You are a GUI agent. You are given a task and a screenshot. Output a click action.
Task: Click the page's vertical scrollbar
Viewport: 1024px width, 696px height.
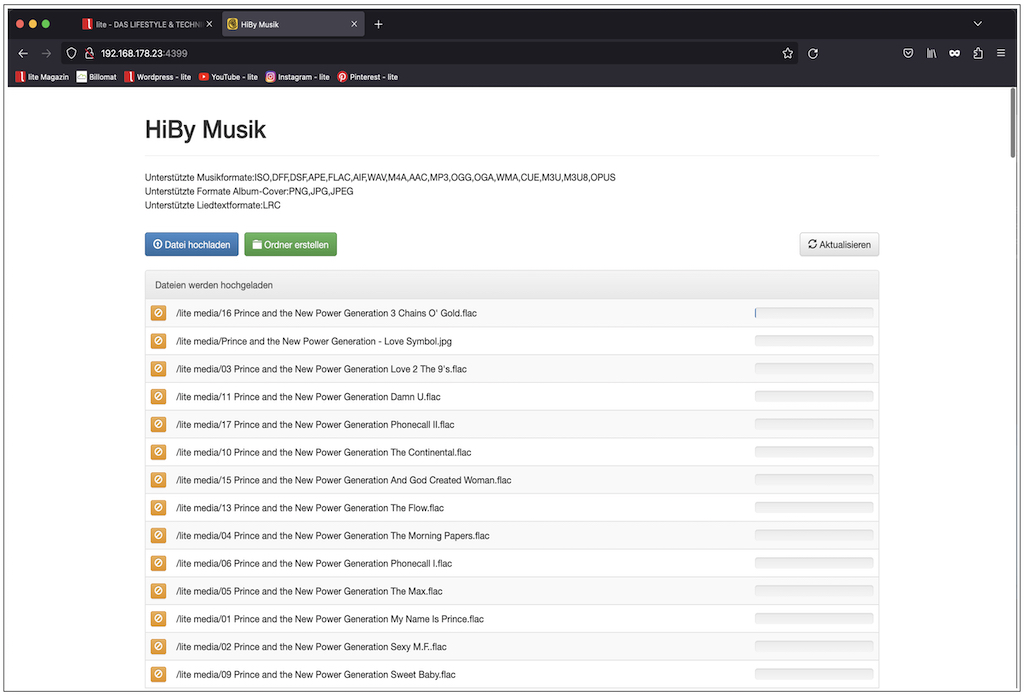[1013, 123]
